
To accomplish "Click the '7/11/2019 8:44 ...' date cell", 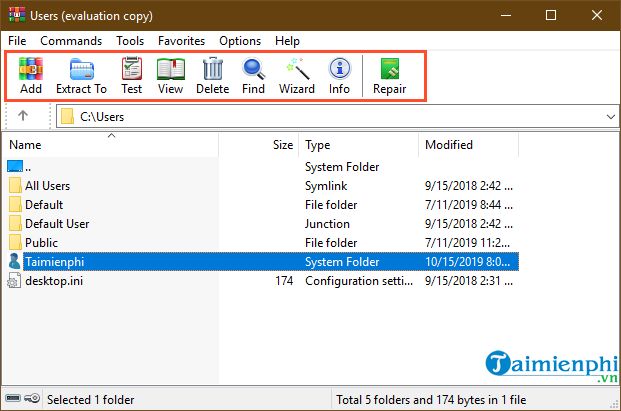I will pos(469,204).
